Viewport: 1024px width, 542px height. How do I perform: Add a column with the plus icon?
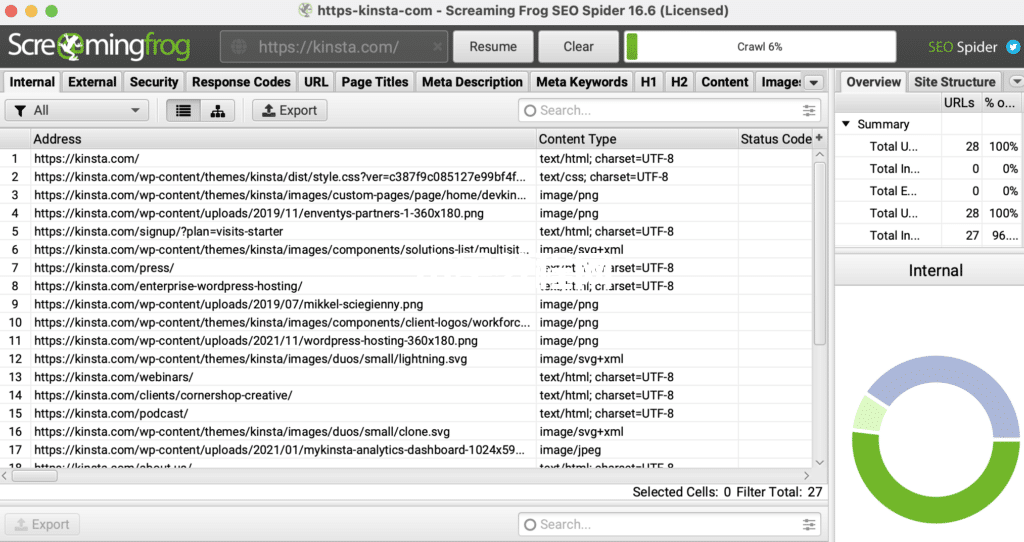(819, 138)
